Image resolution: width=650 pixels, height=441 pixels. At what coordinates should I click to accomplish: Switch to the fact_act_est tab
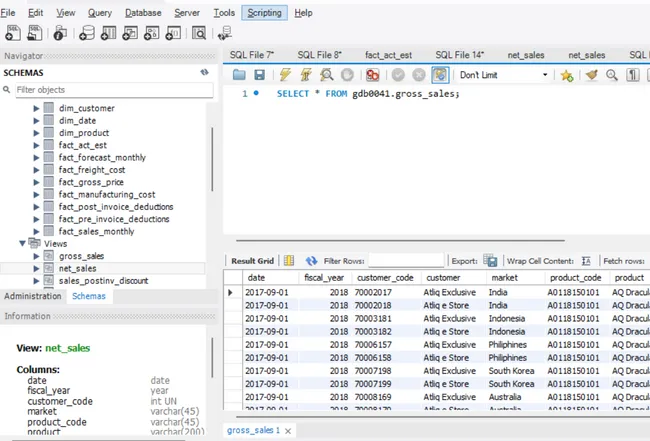[x=388, y=54]
